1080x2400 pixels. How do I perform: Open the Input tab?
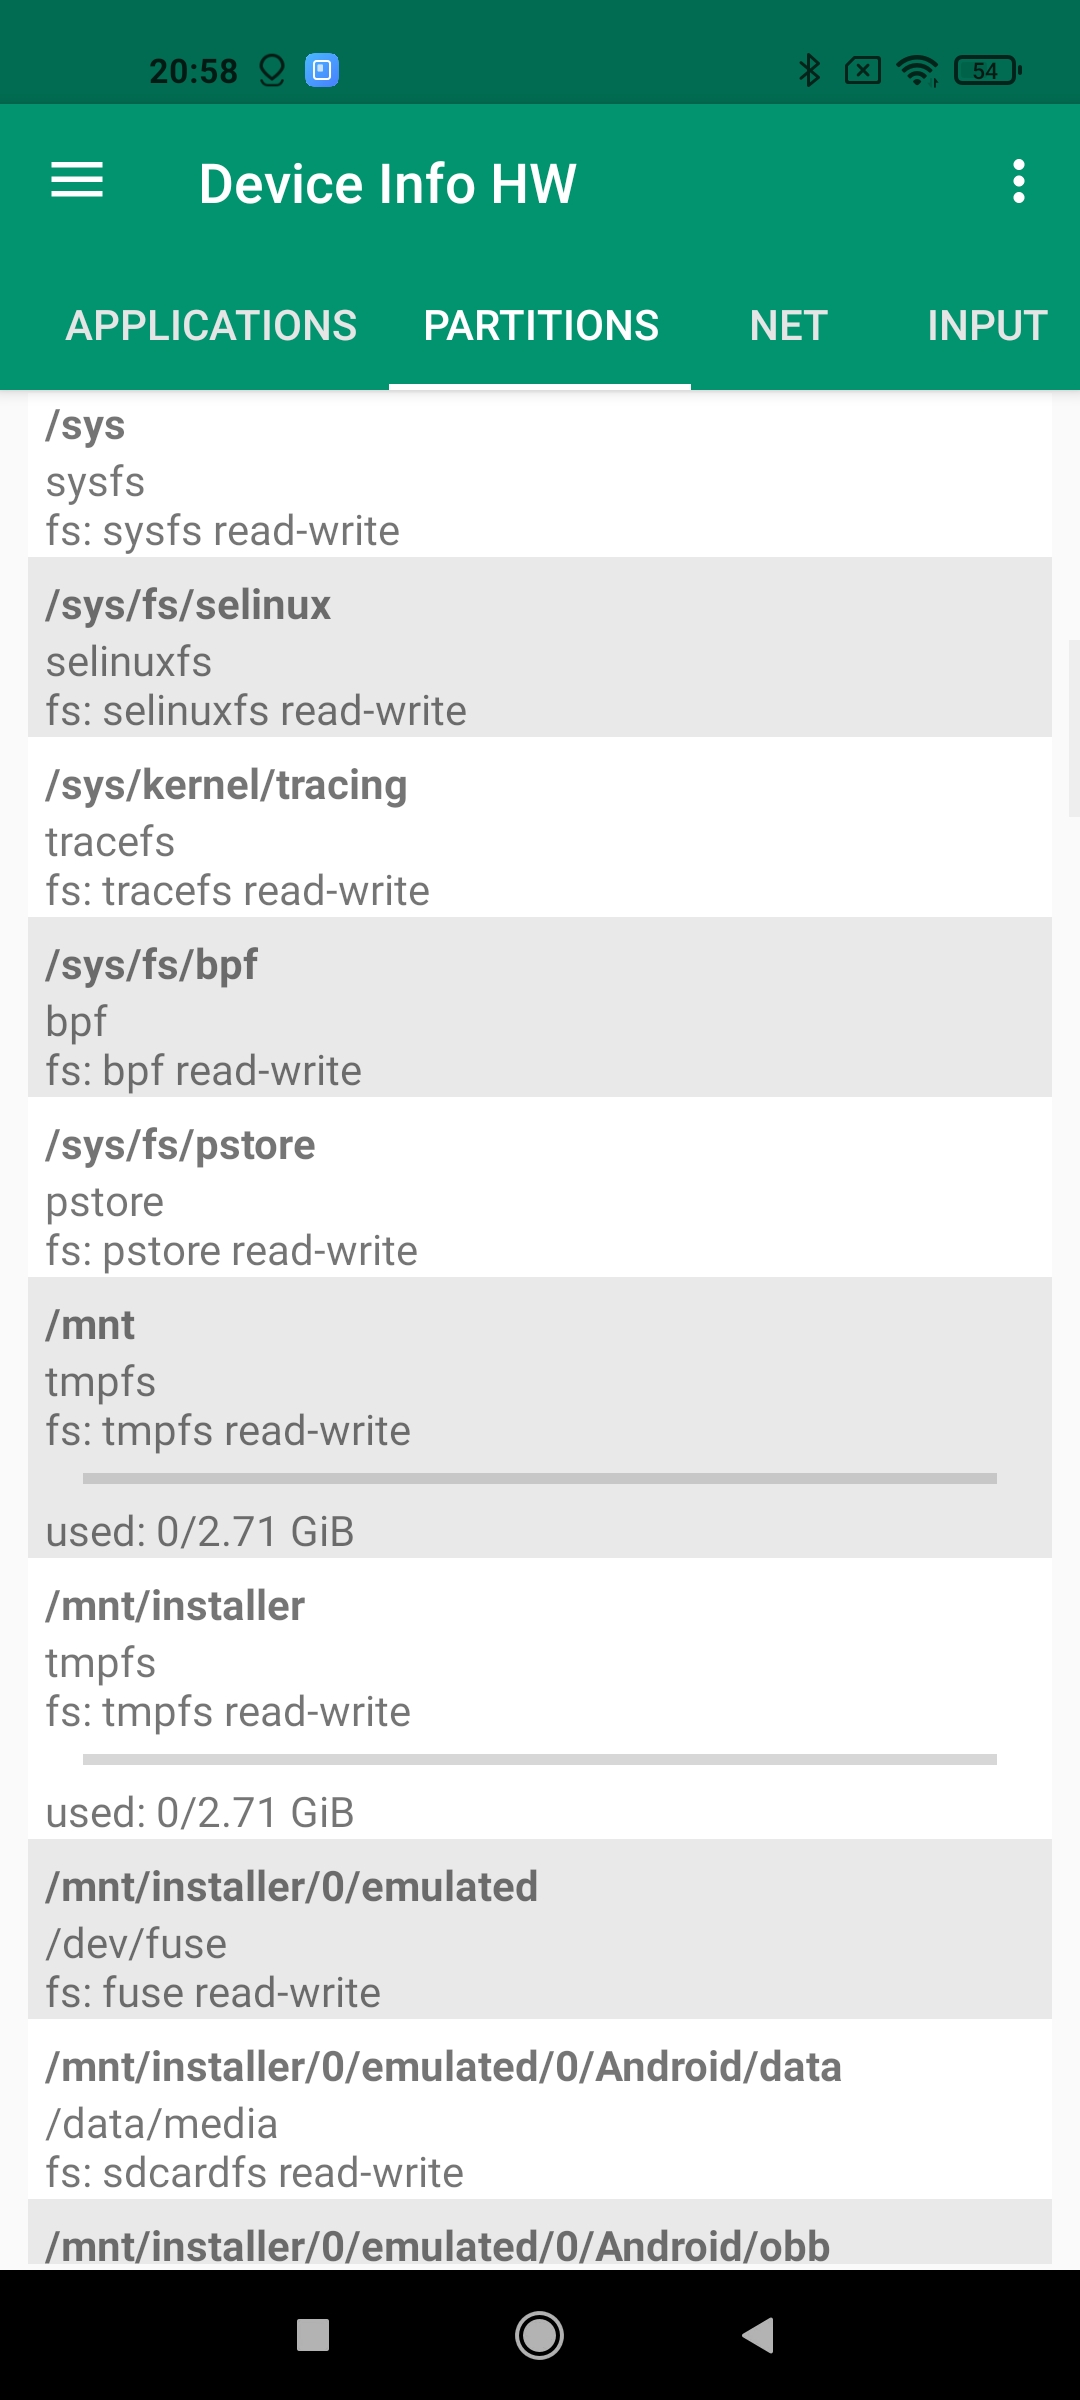pos(986,326)
